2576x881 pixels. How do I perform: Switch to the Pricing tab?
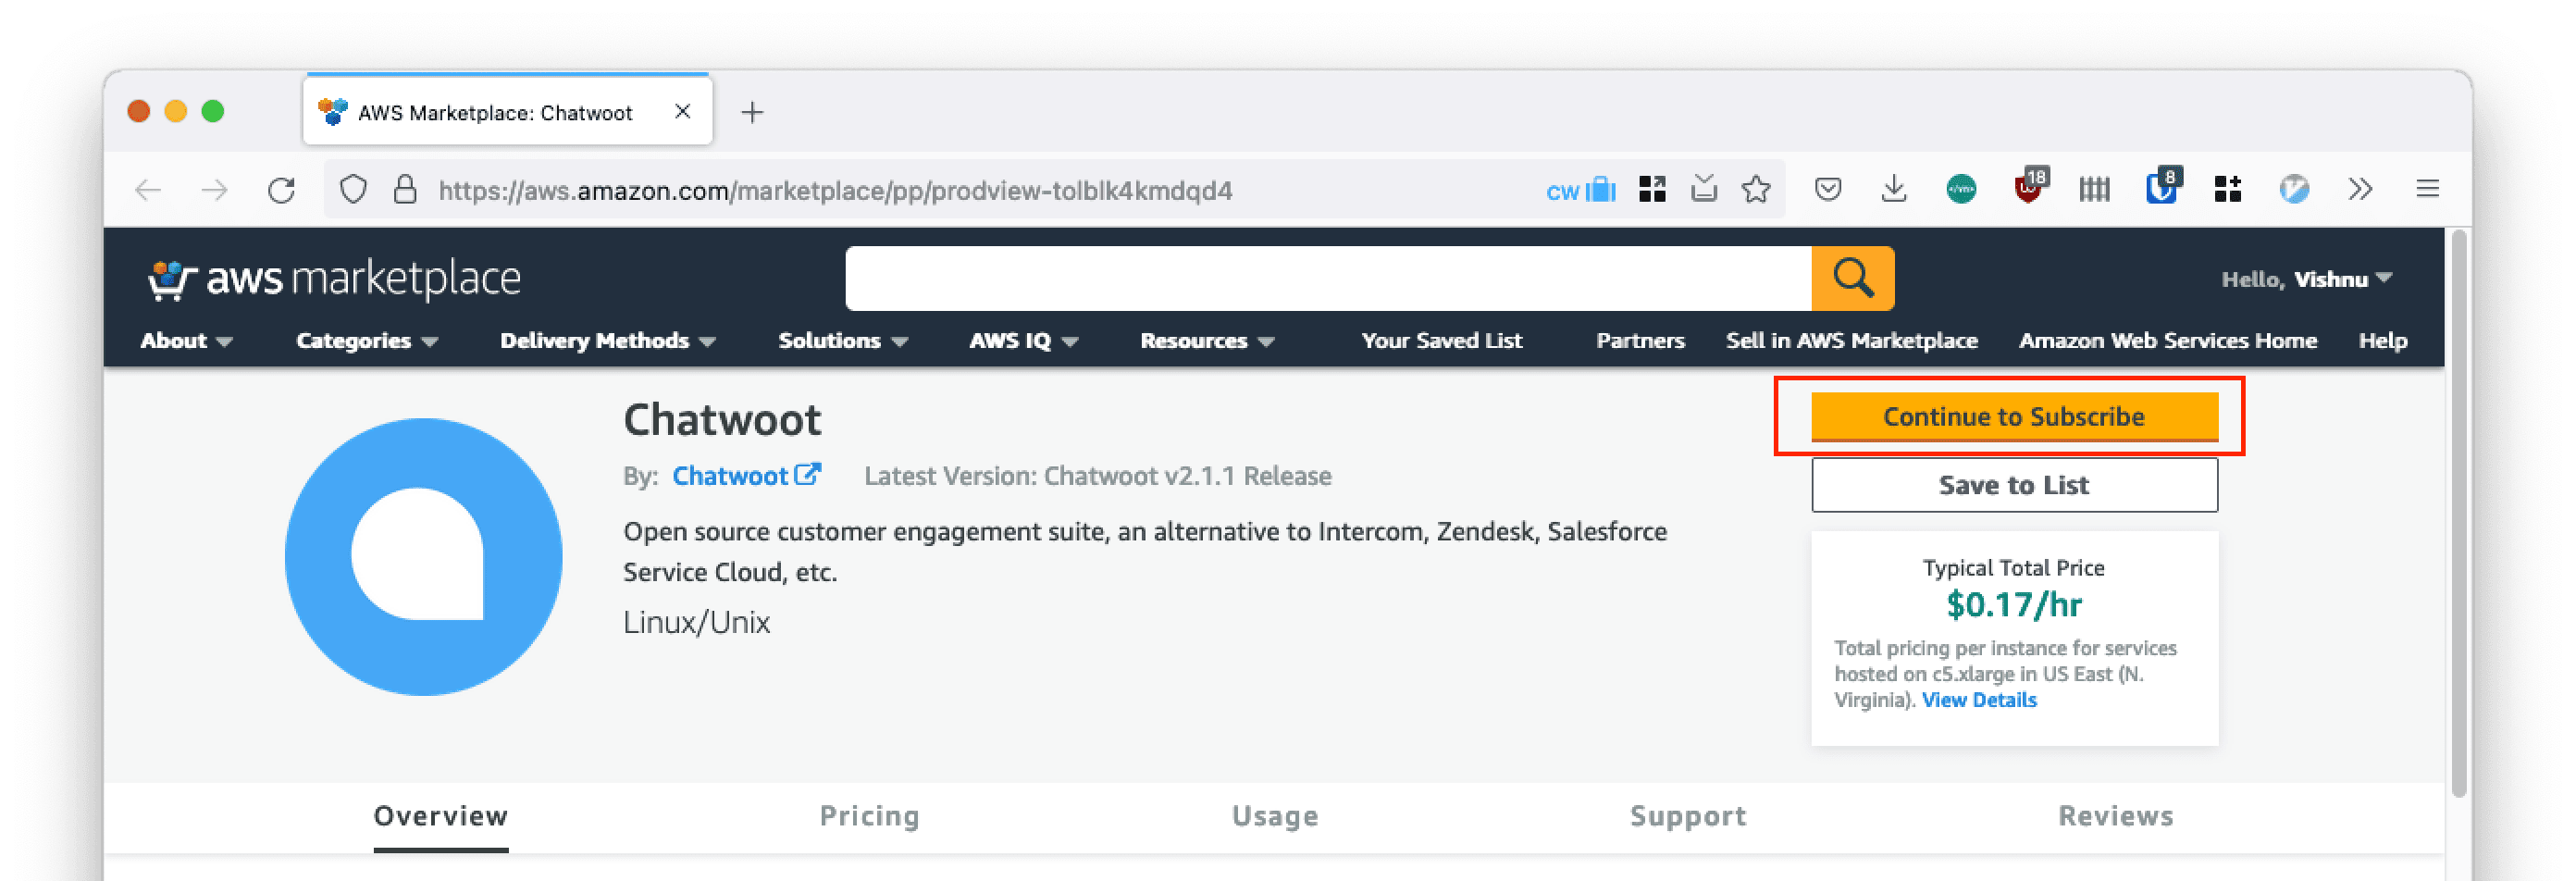click(869, 816)
